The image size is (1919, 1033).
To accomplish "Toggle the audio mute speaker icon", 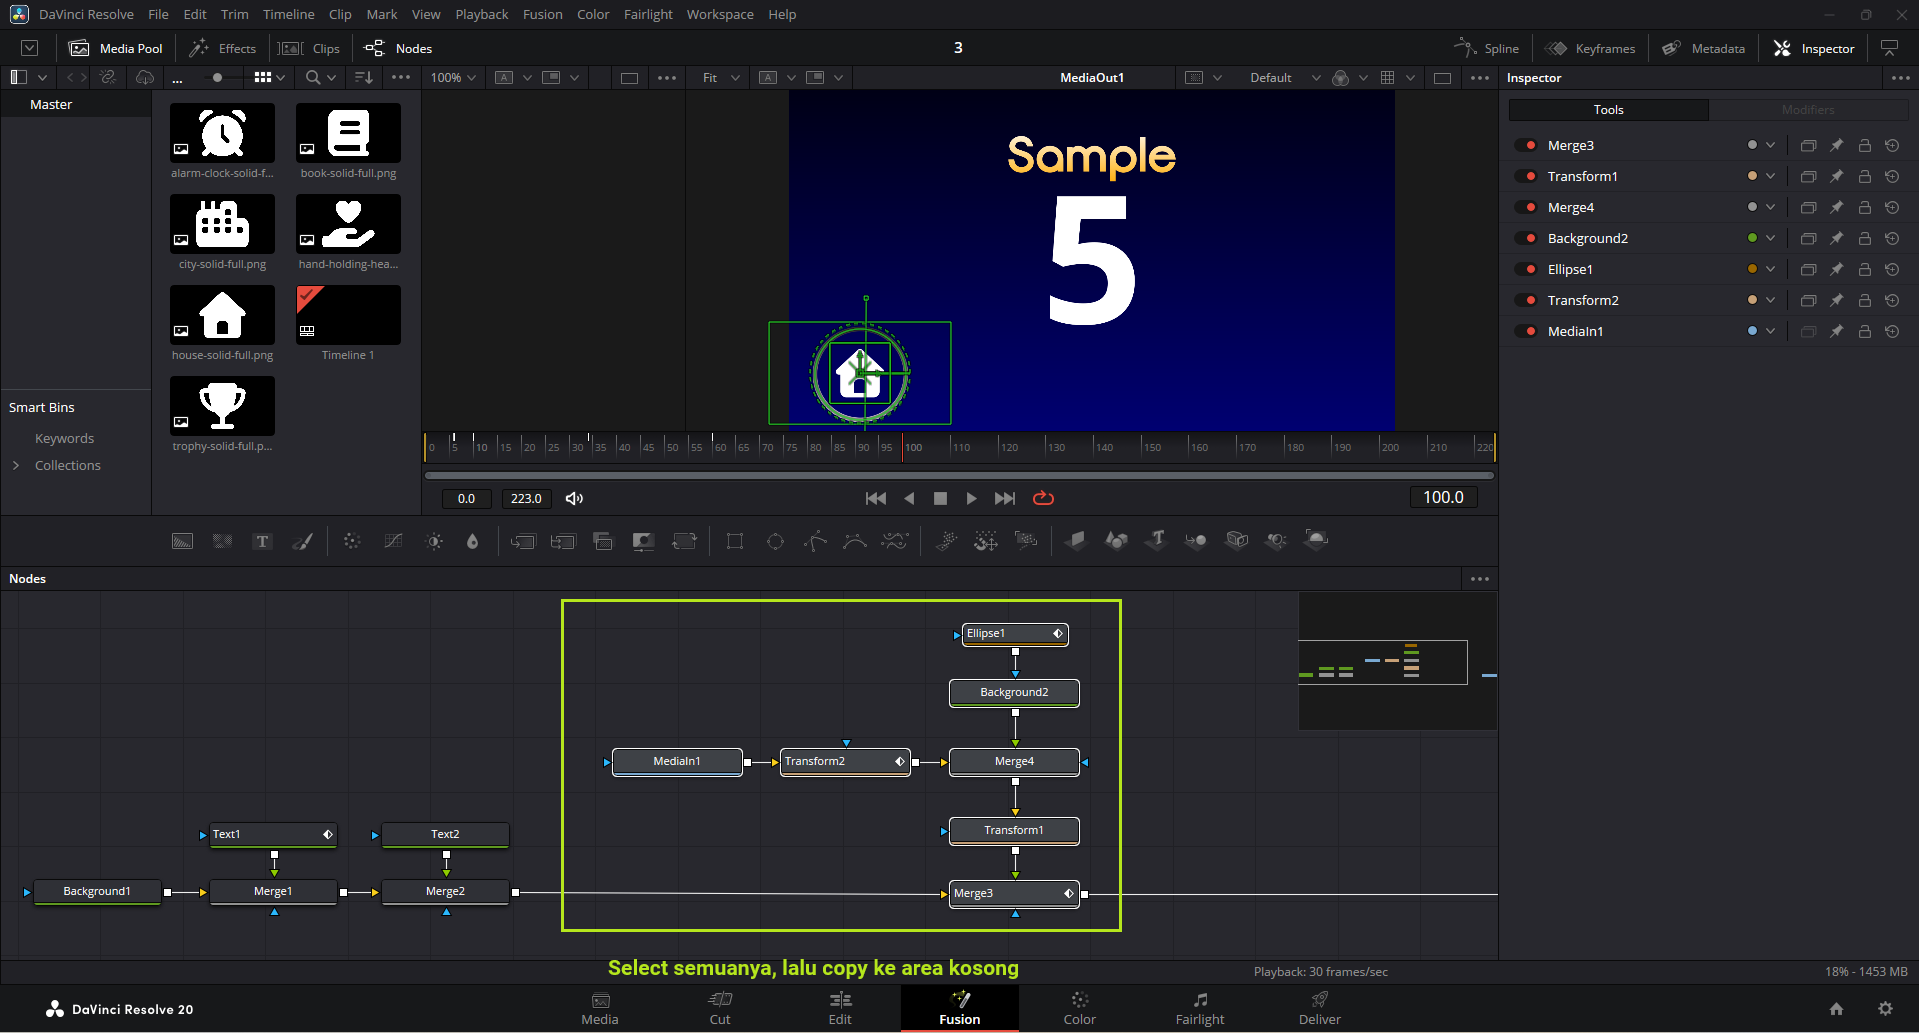I will (x=574, y=498).
